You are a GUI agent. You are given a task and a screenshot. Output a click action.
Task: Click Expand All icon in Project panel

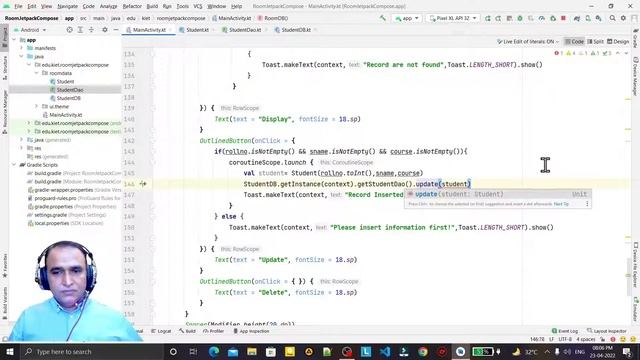[80, 30]
